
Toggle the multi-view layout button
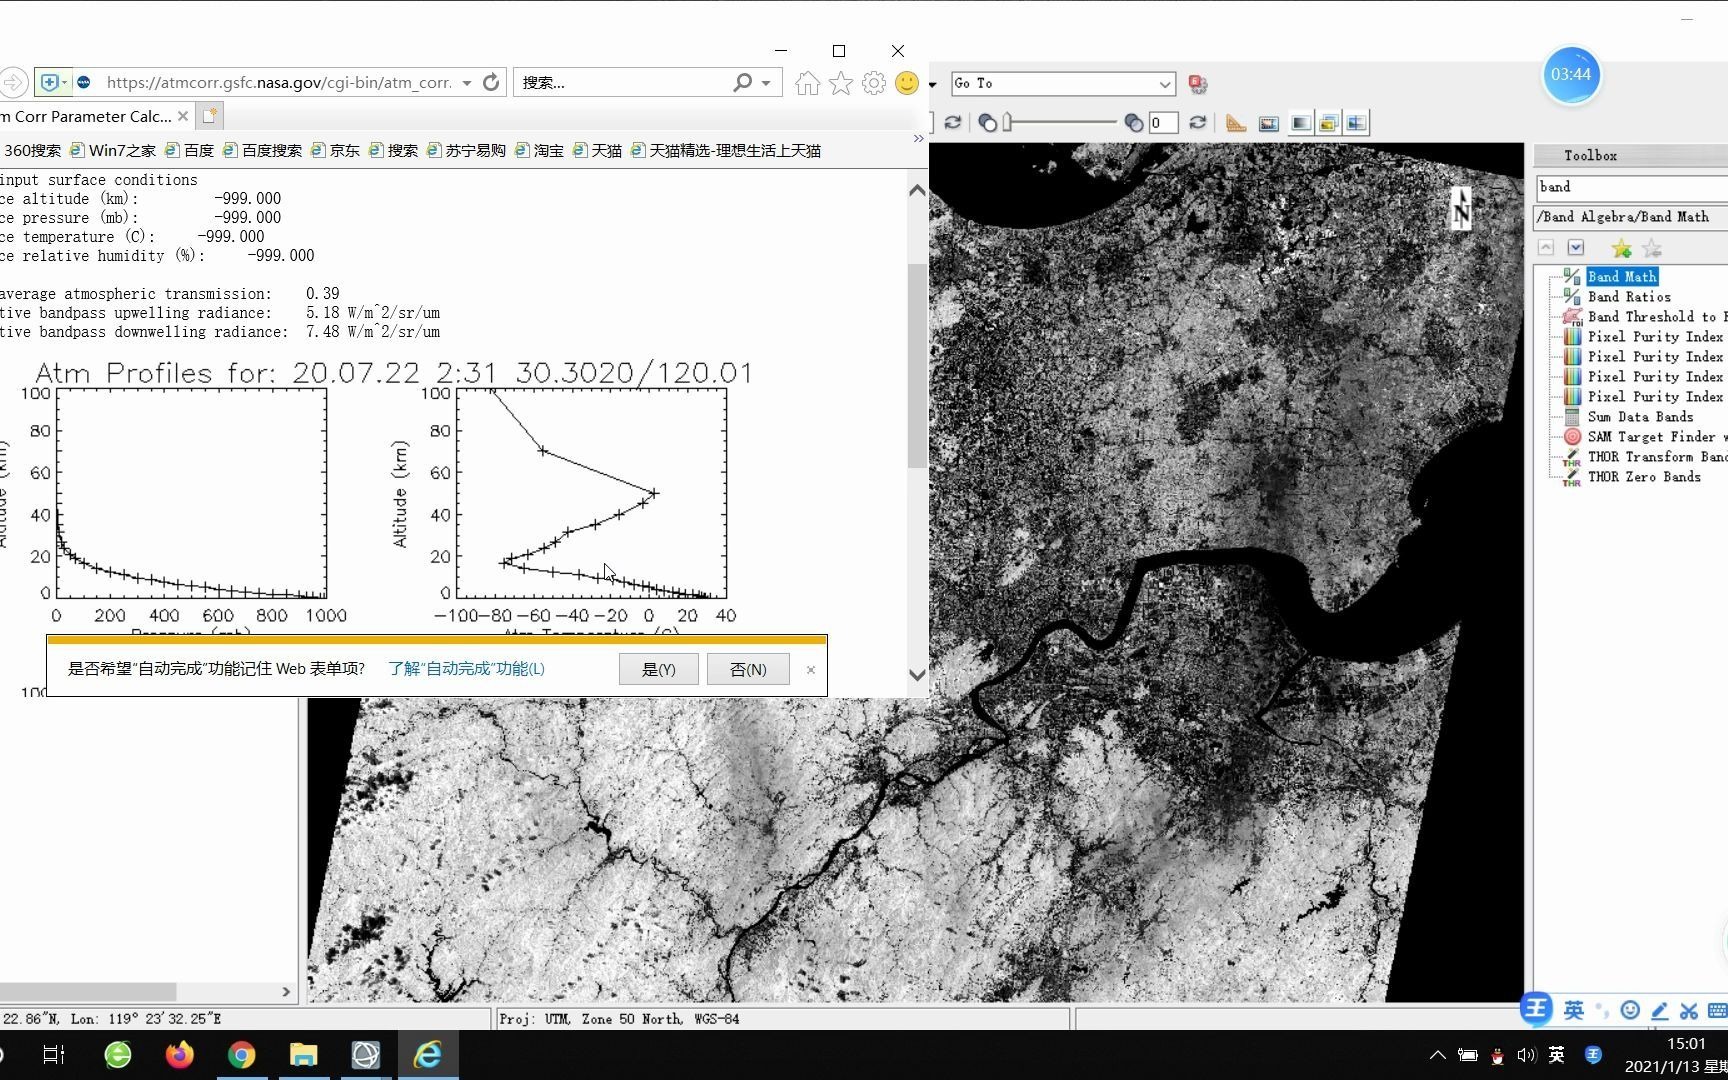(1356, 122)
